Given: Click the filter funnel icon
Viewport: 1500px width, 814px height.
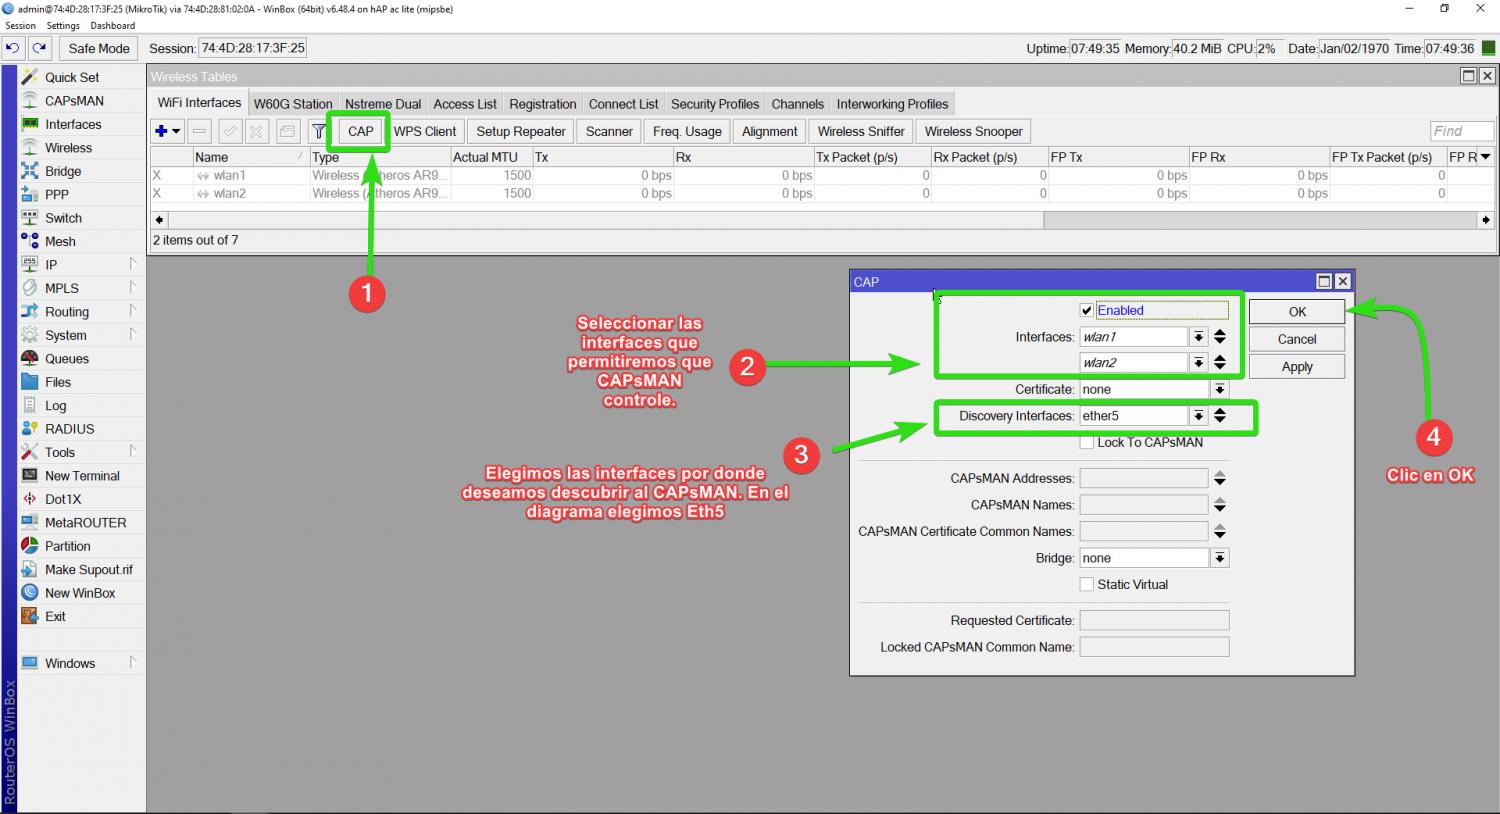Looking at the screenshot, I should pyautogui.click(x=319, y=131).
